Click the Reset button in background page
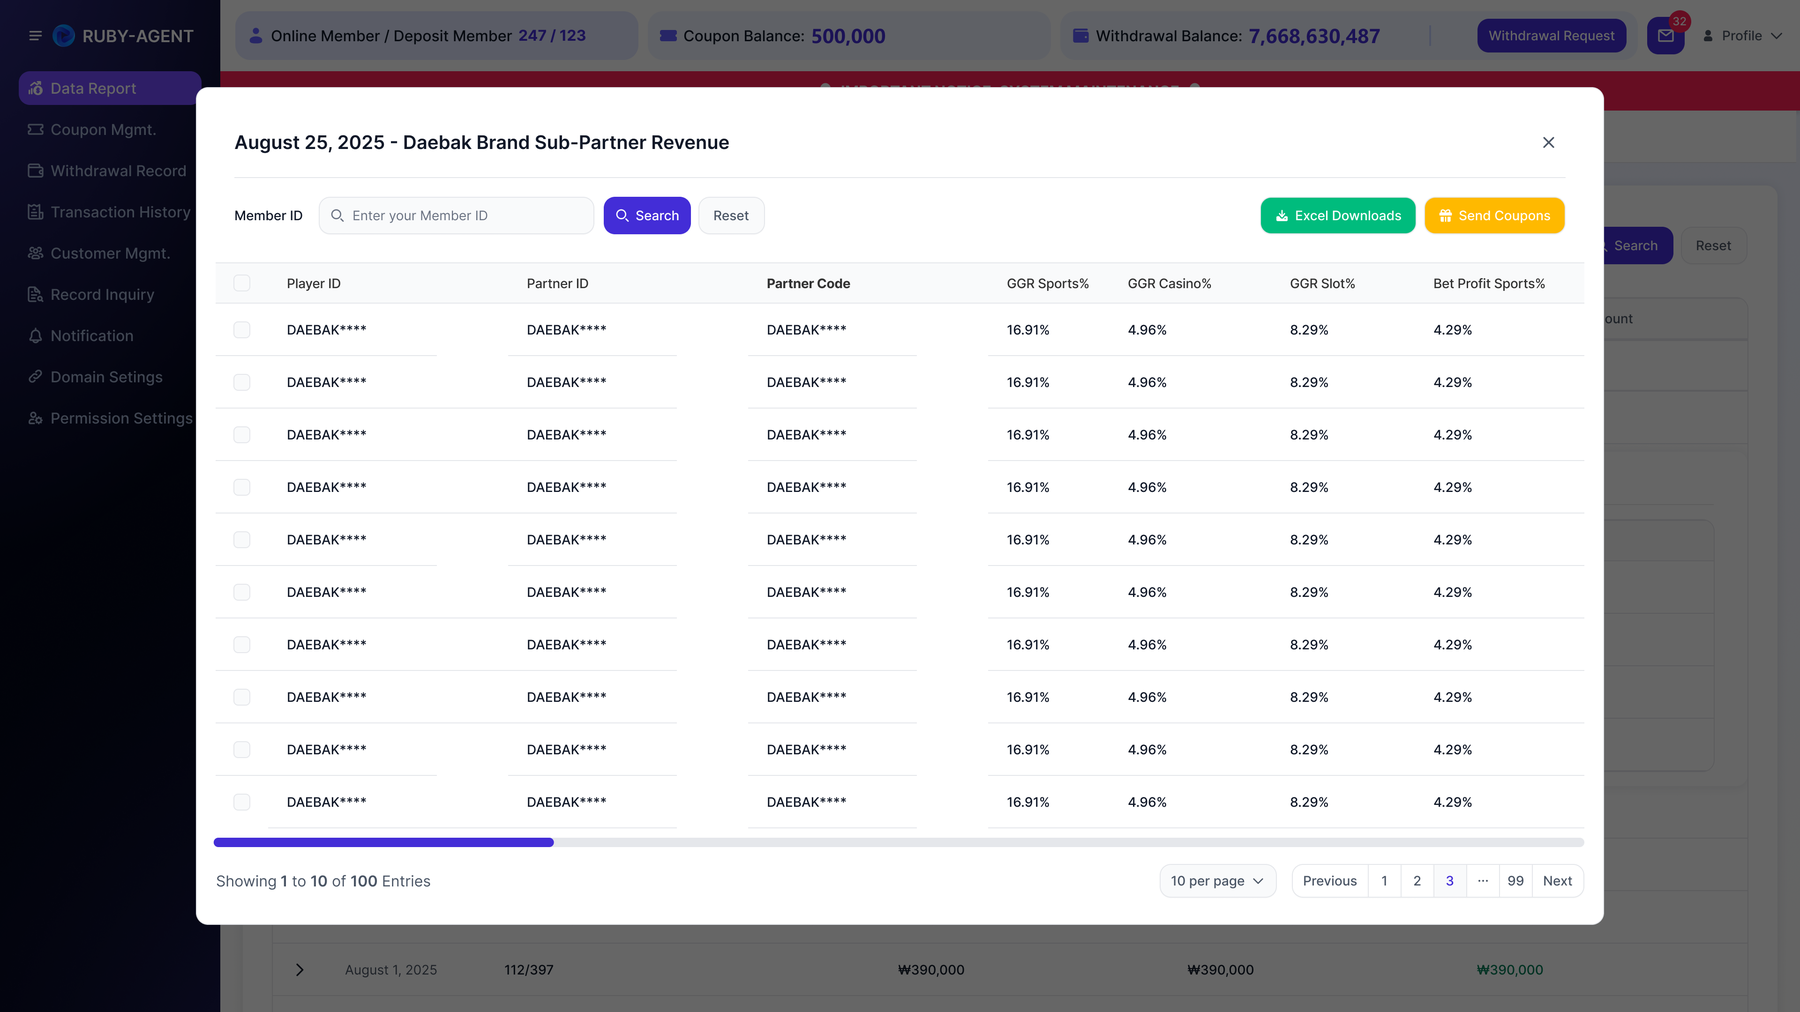This screenshot has width=1800, height=1012. tap(1713, 246)
